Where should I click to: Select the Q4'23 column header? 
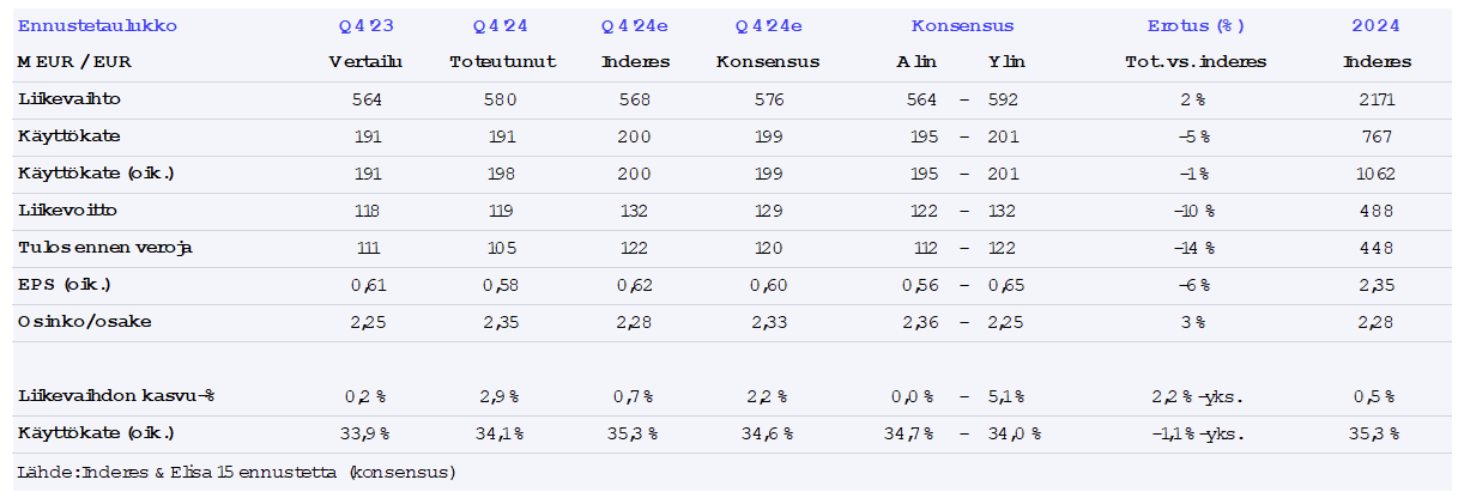click(366, 26)
